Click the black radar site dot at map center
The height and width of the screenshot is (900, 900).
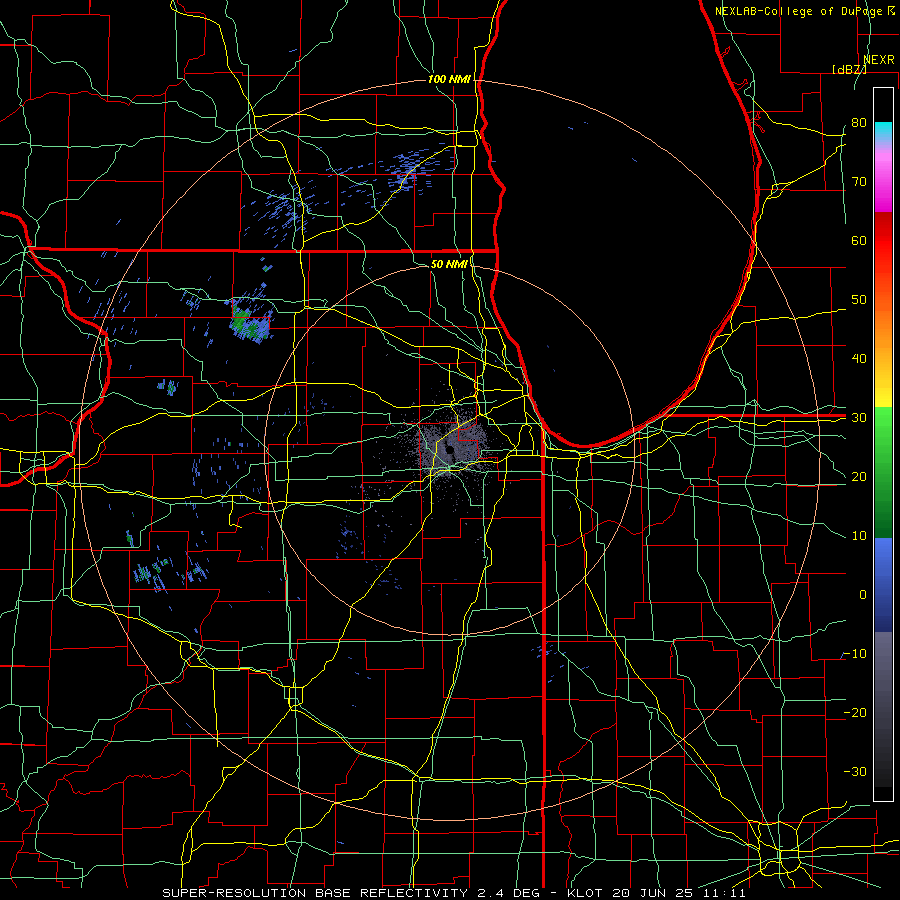click(x=450, y=449)
